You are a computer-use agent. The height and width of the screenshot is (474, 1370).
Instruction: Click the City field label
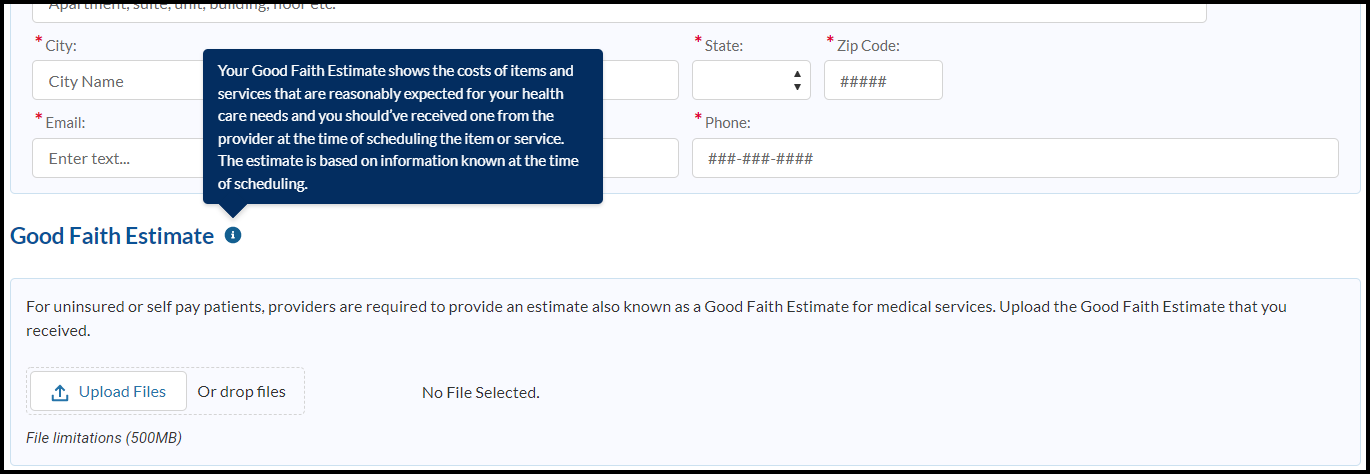(60, 46)
